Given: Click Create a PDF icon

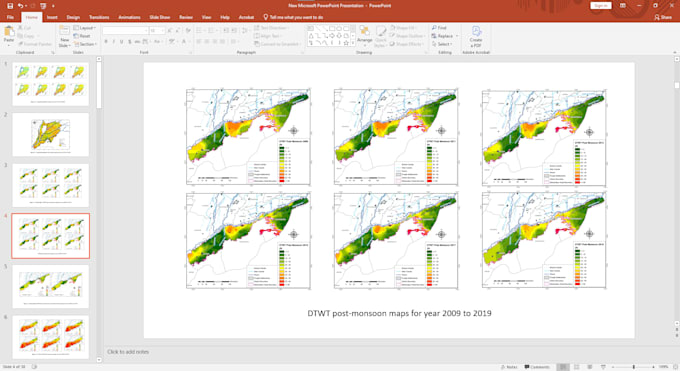Looking at the screenshot, I should pos(476,36).
